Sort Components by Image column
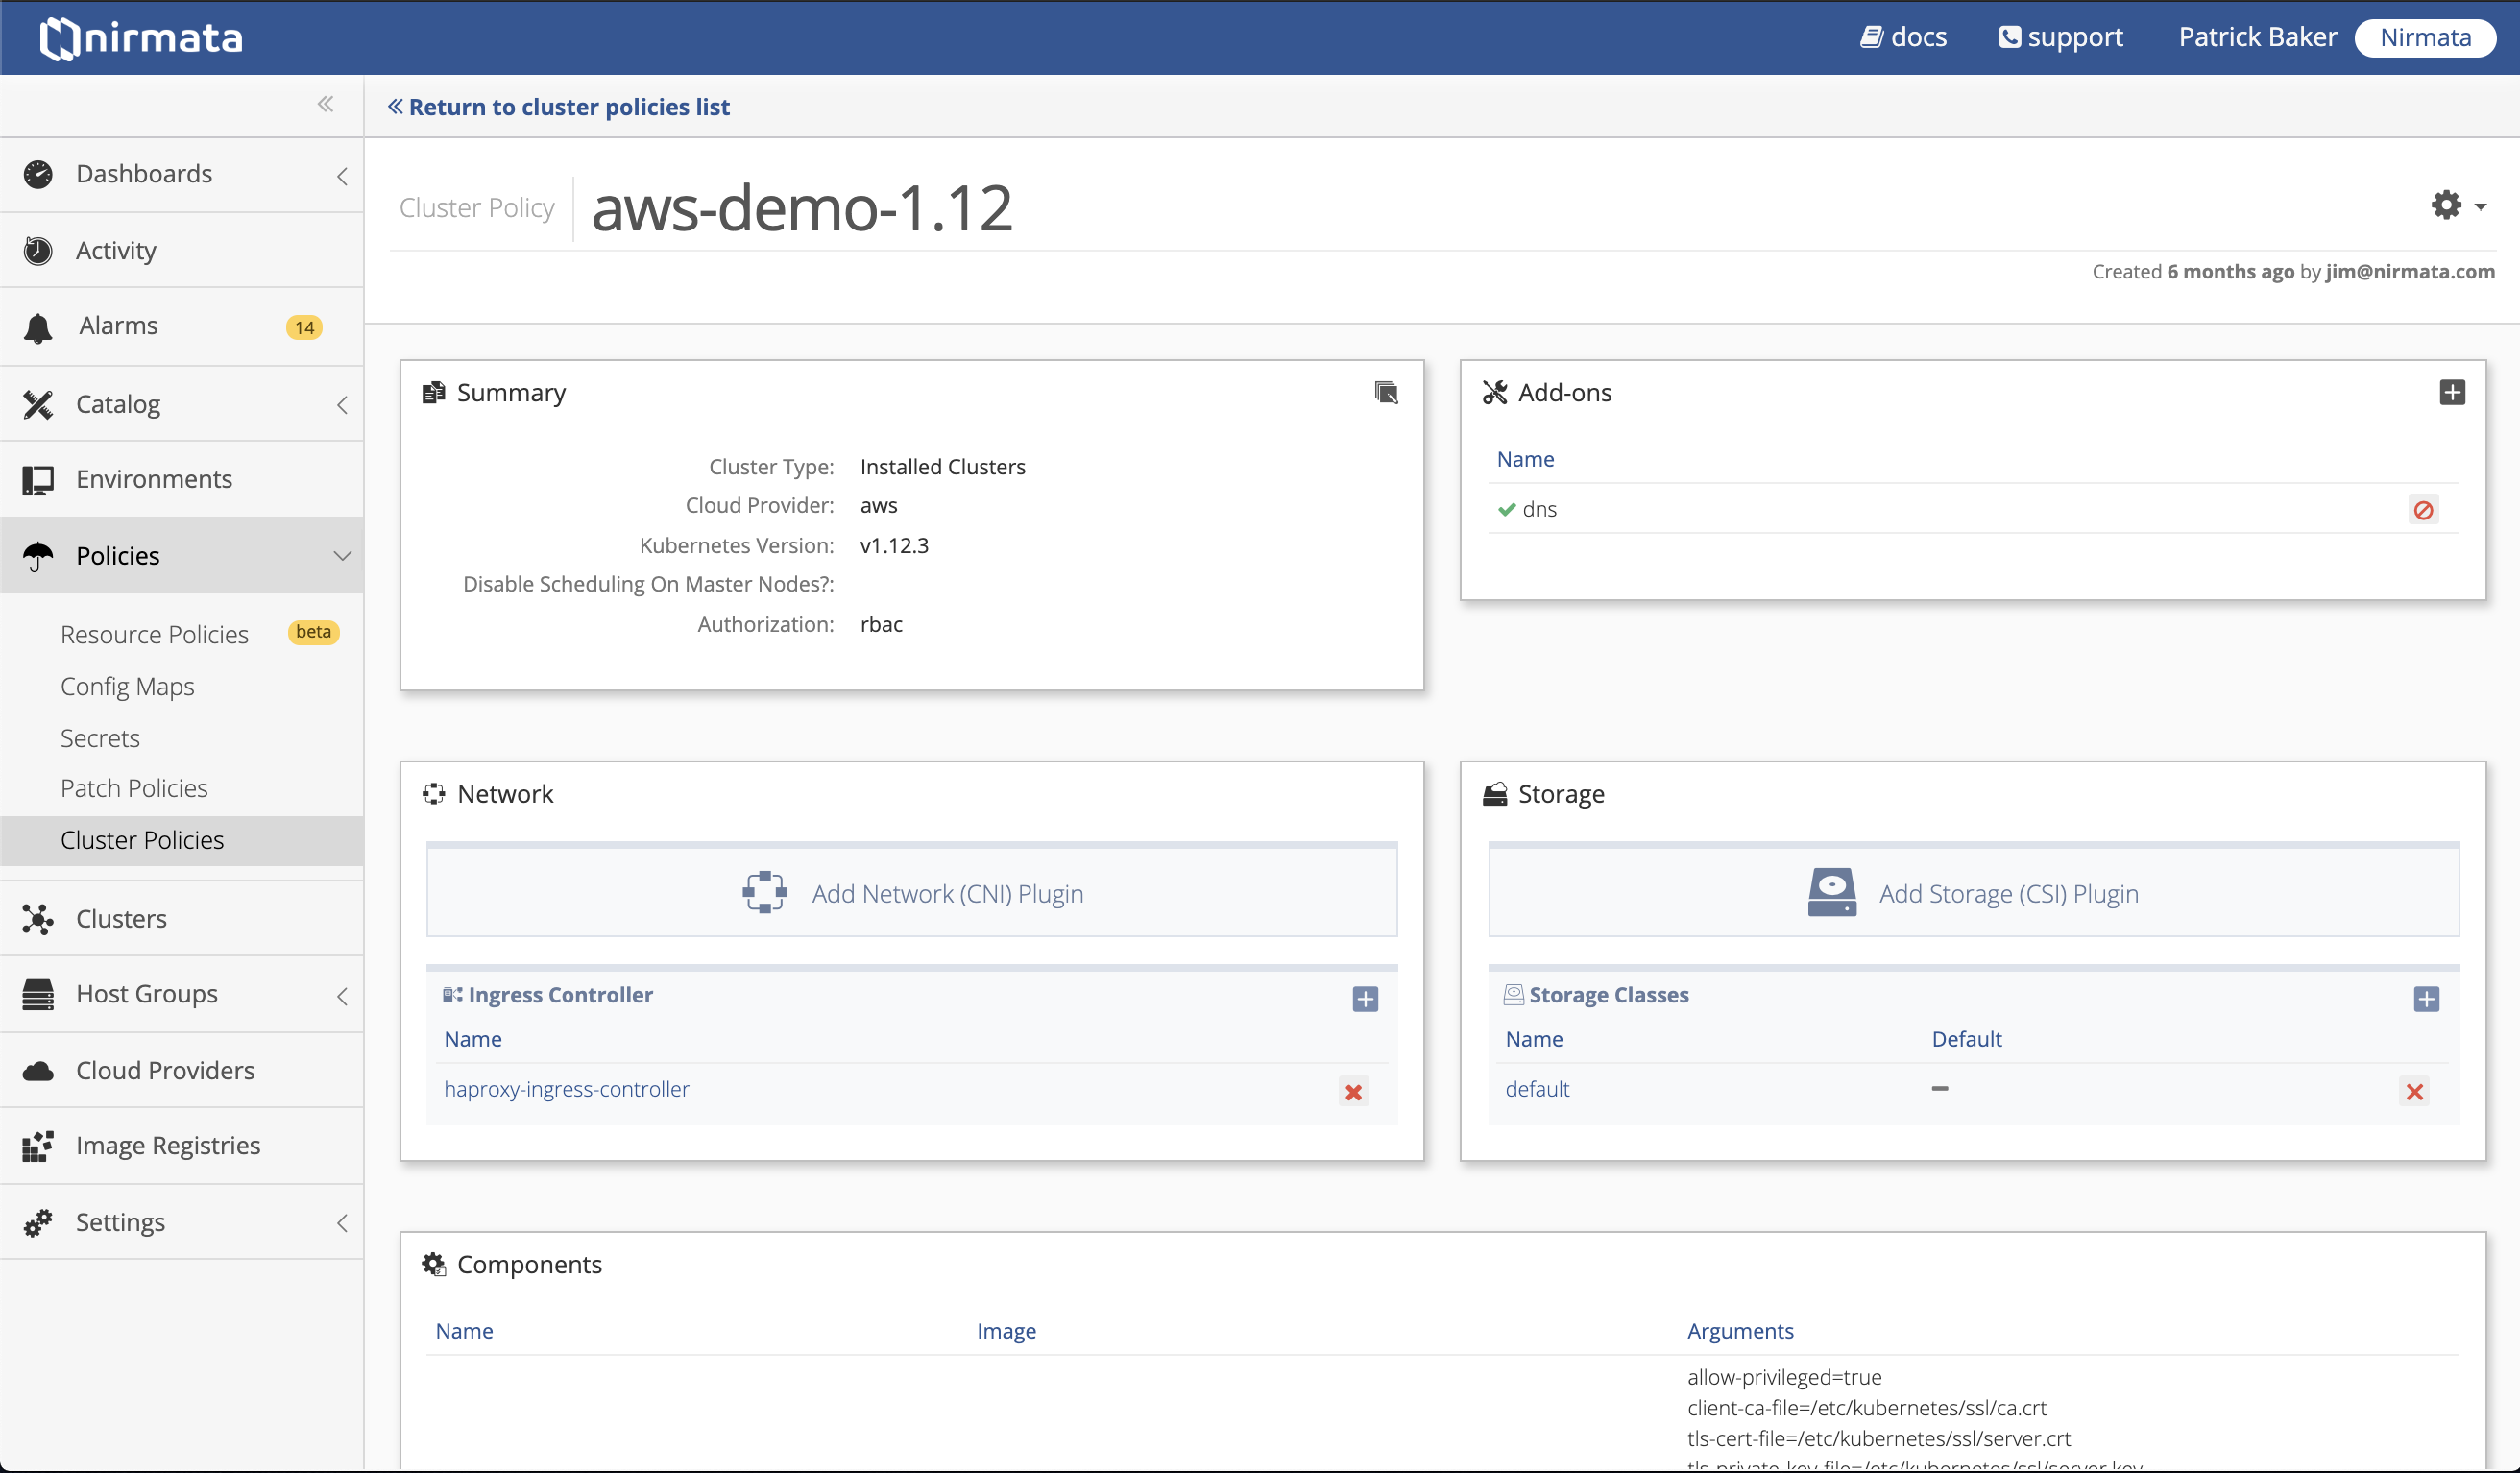 click(1006, 1331)
